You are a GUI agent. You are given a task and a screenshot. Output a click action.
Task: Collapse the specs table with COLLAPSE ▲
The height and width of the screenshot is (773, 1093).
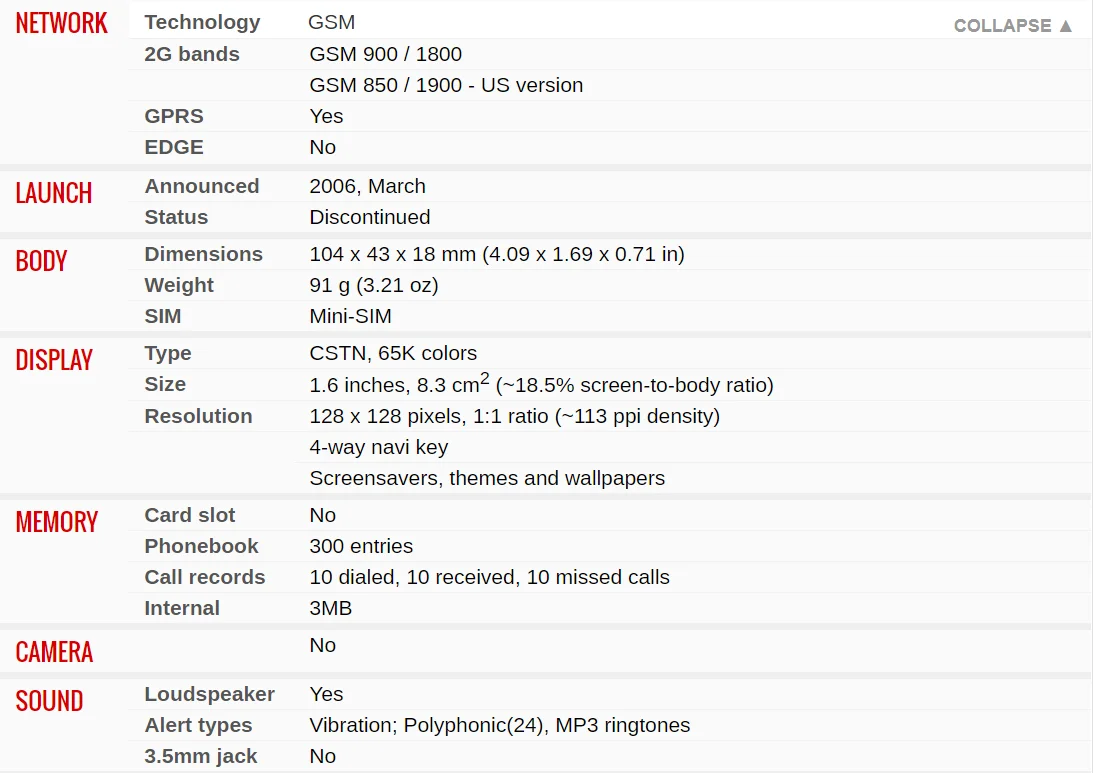[x=1012, y=26]
